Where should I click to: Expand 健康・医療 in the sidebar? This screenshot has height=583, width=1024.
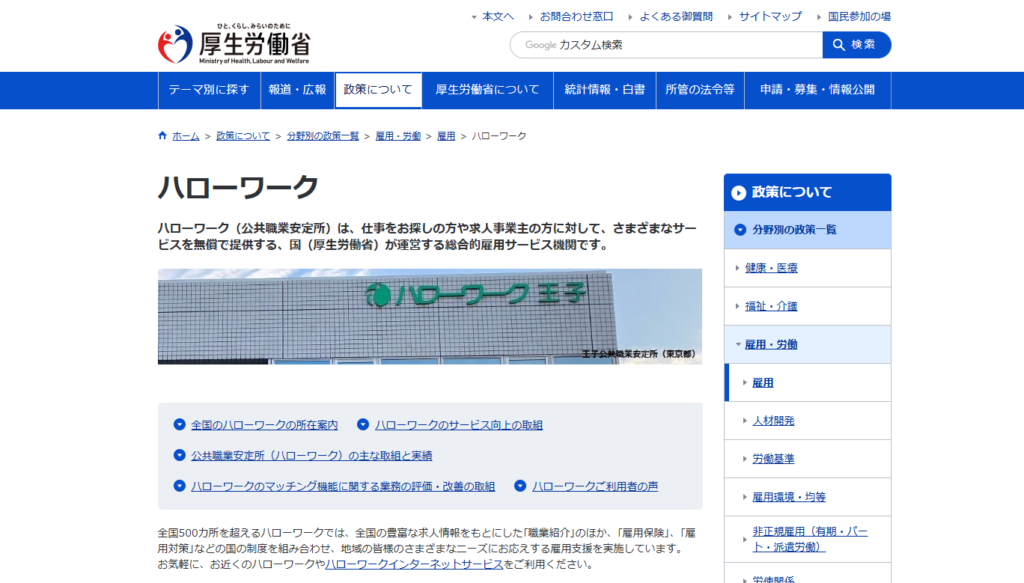pos(738,268)
